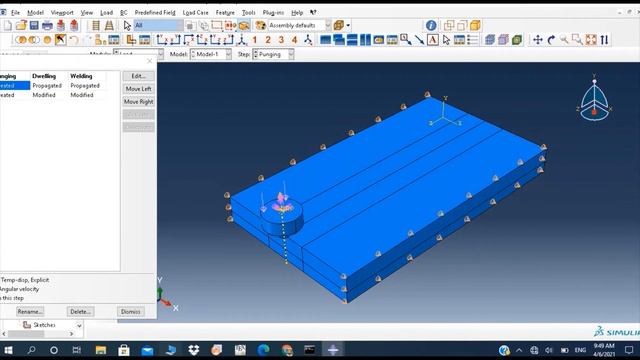Screen dimensions: 640x360
Task: Open the Predefined Field menu
Action: [155, 13]
